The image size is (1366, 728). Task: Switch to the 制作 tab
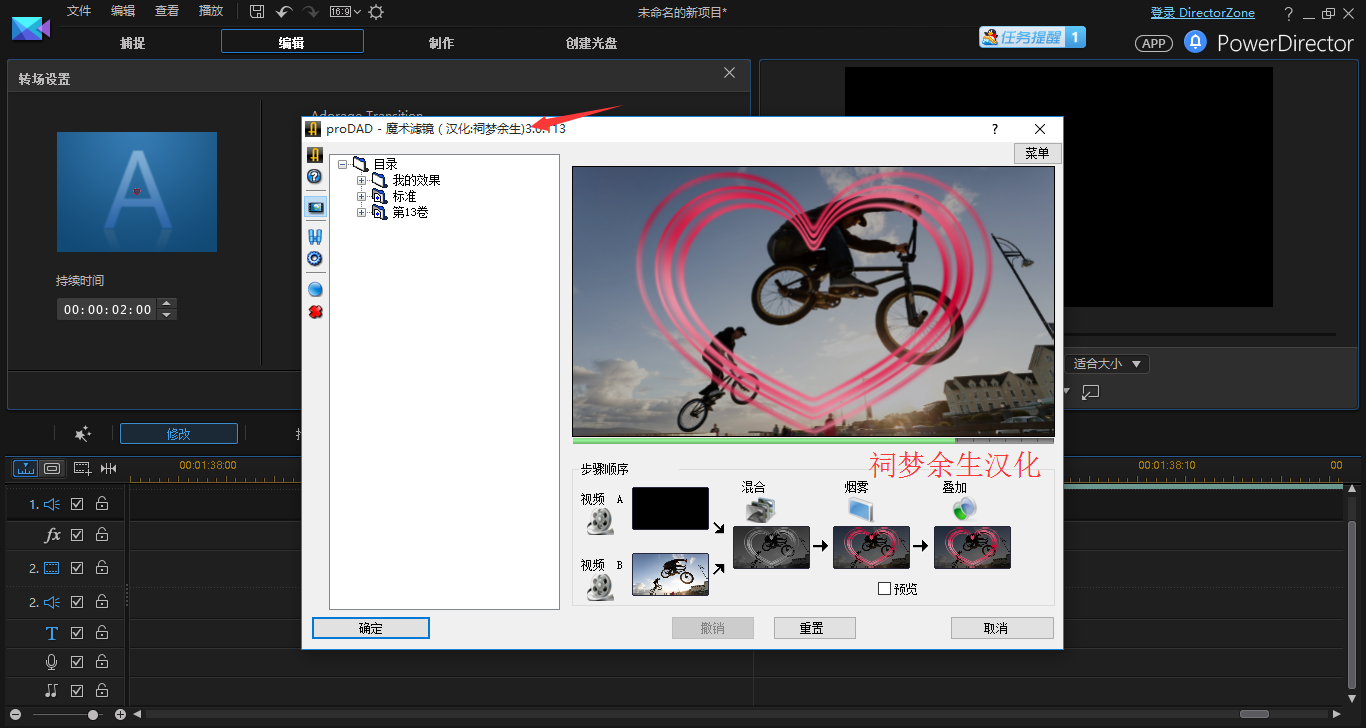441,43
